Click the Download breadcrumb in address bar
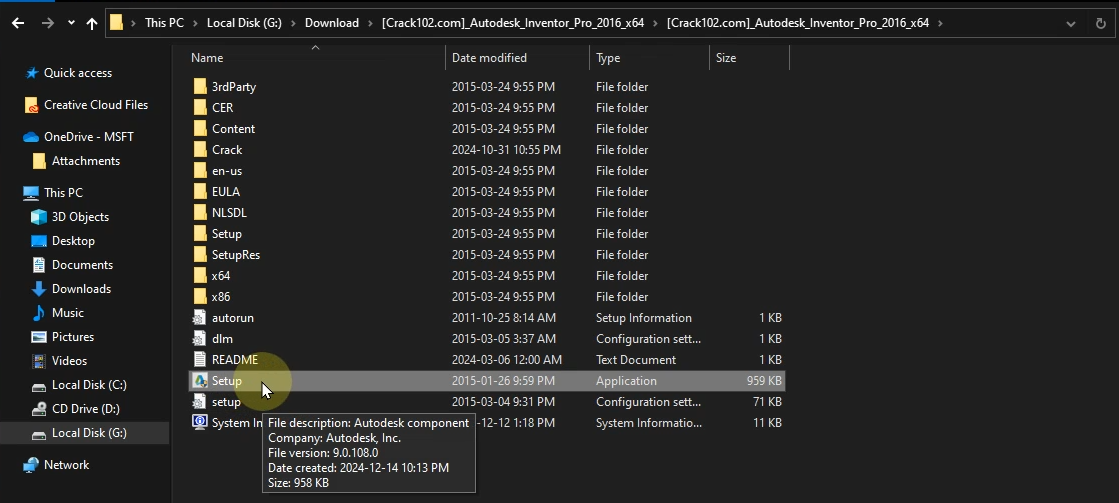 coord(331,22)
